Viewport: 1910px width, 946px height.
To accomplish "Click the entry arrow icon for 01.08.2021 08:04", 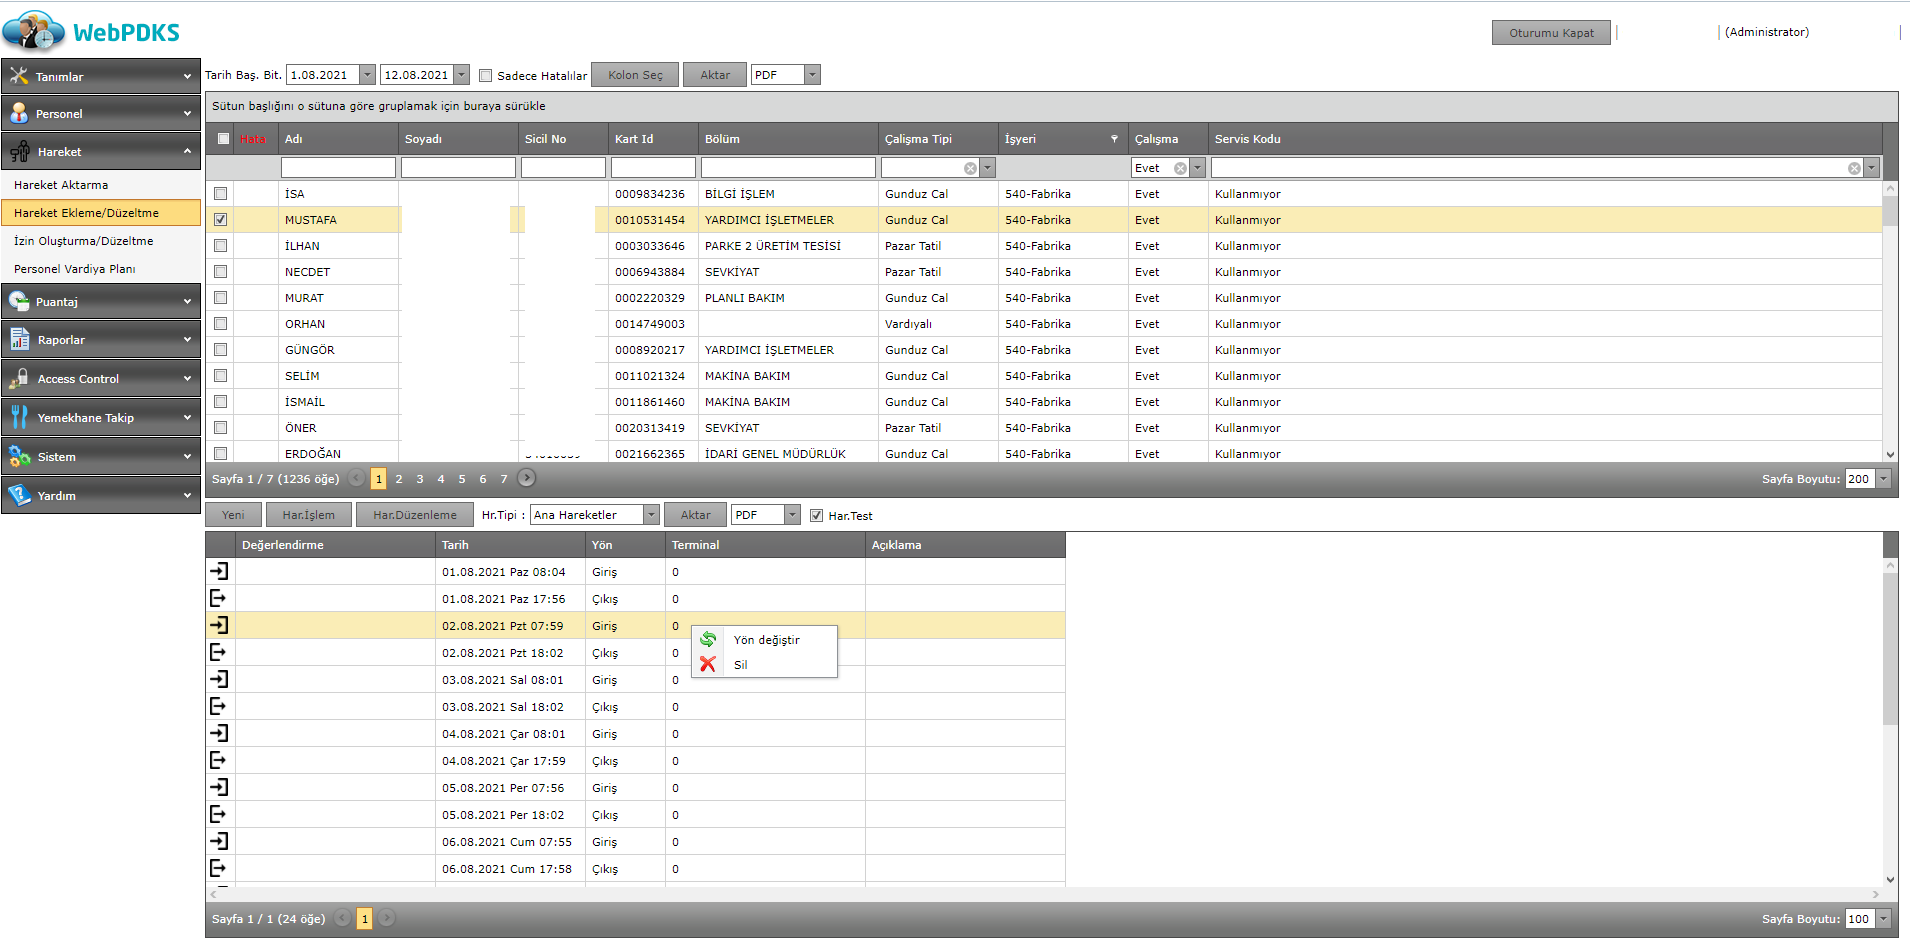I will click(219, 571).
